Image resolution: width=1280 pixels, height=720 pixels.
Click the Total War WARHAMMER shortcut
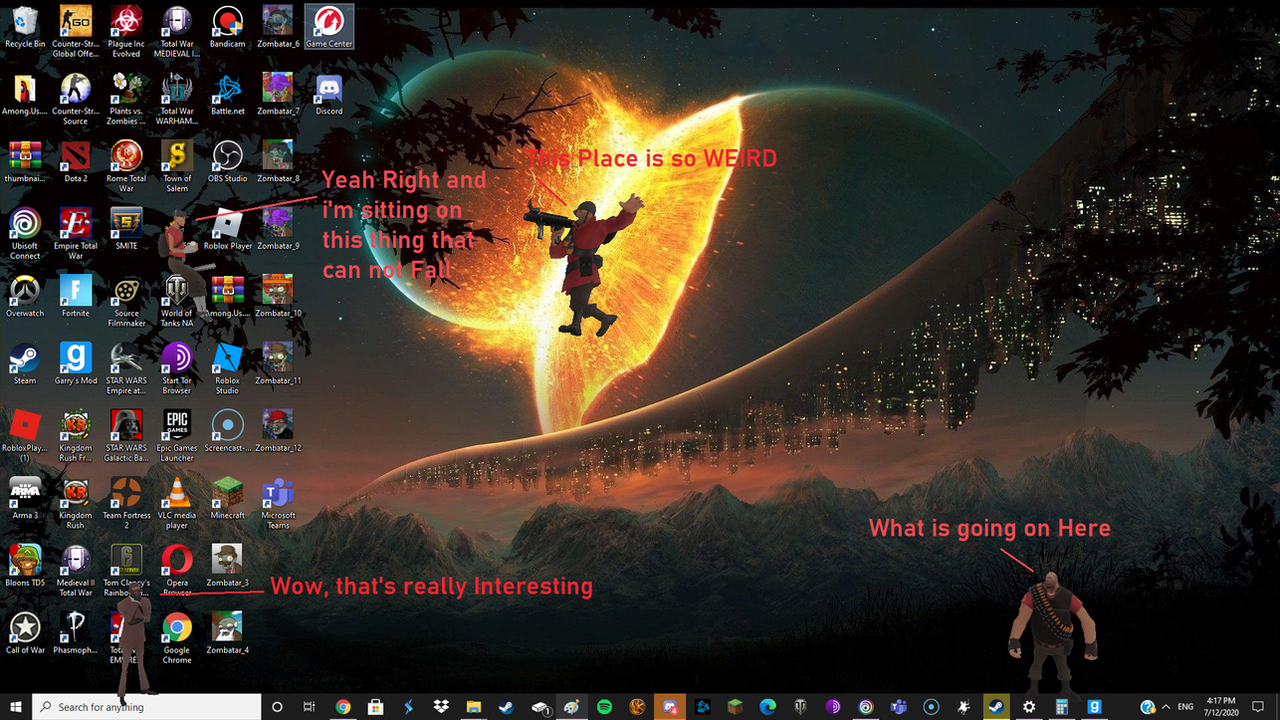click(177, 98)
